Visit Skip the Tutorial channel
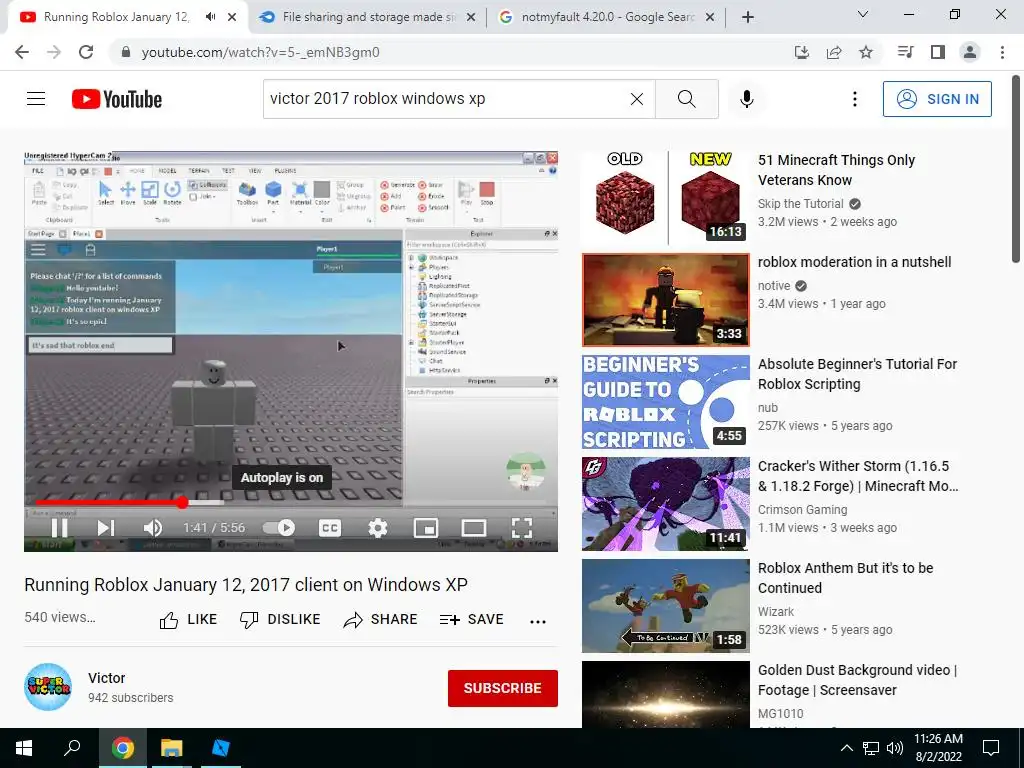Image resolution: width=1024 pixels, height=768 pixels. coord(801,204)
